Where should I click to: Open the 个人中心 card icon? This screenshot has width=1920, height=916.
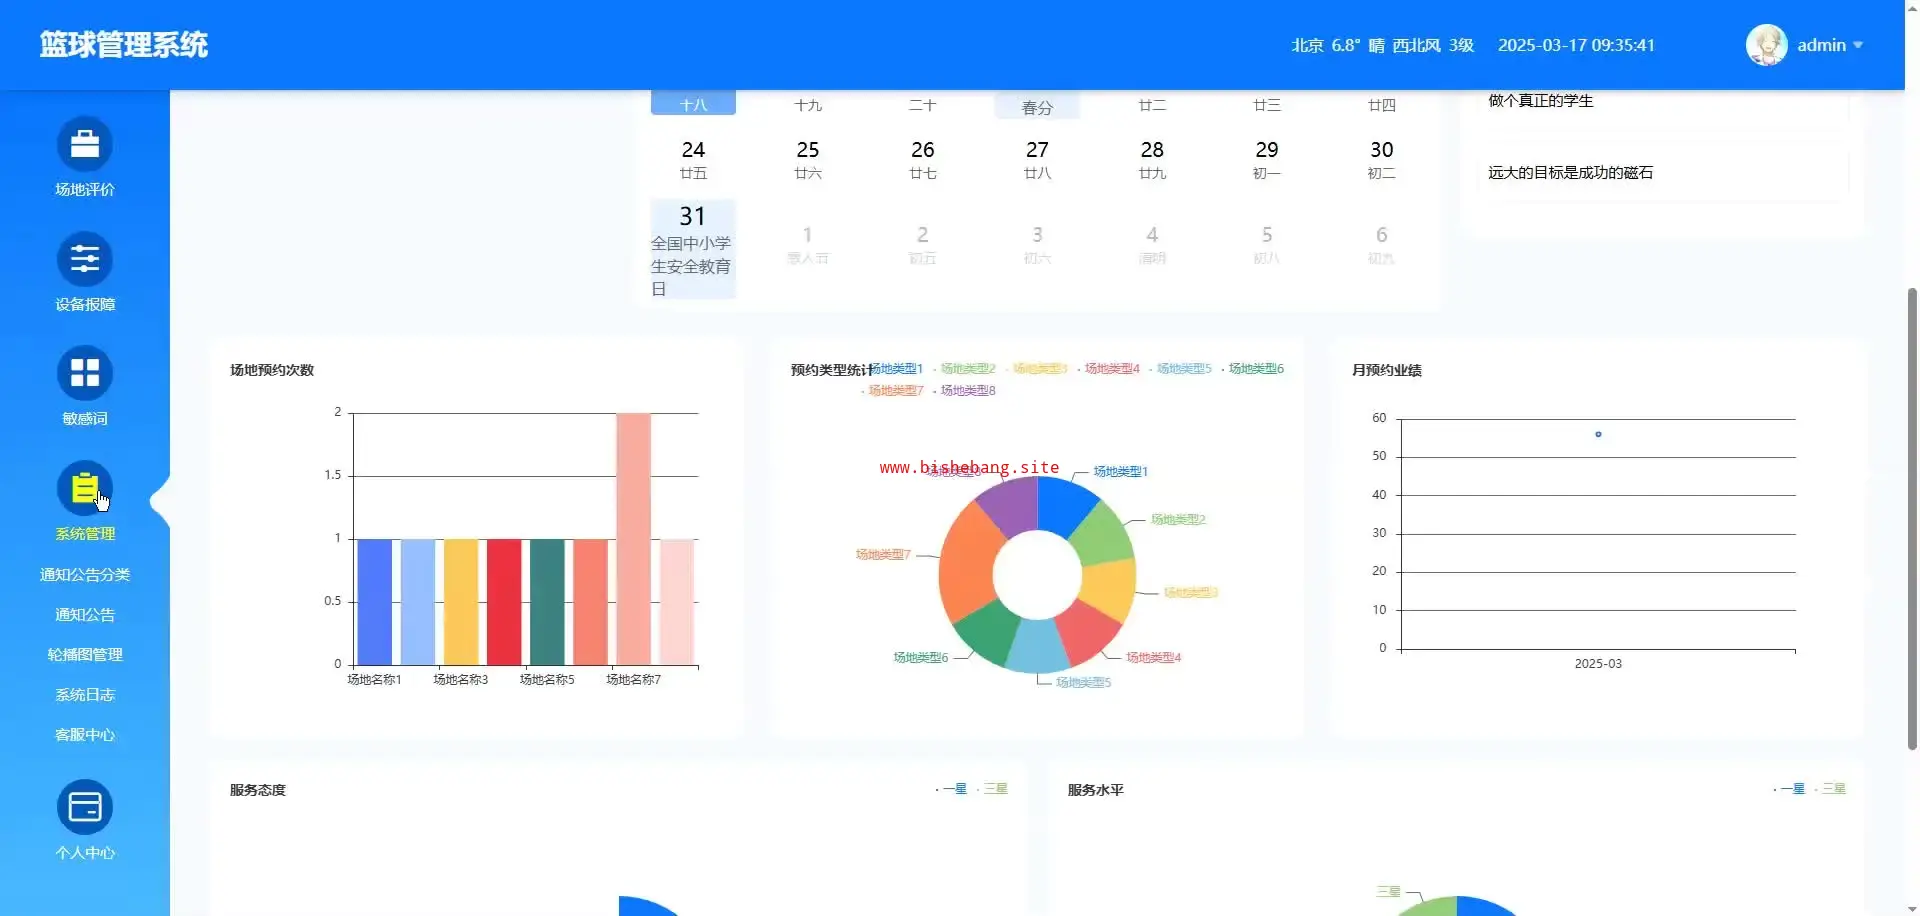coord(85,807)
